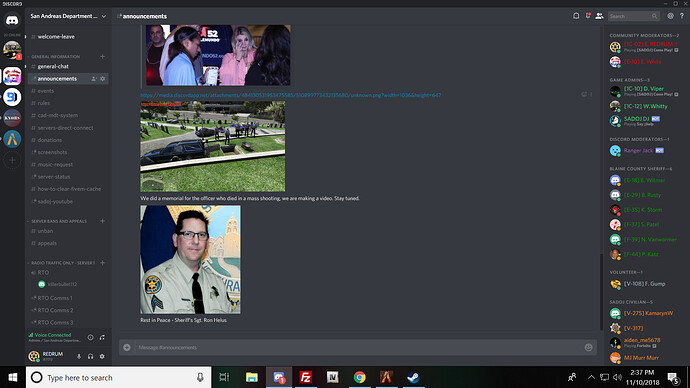
Task: Mute microphone in user panel
Action: coord(79,356)
